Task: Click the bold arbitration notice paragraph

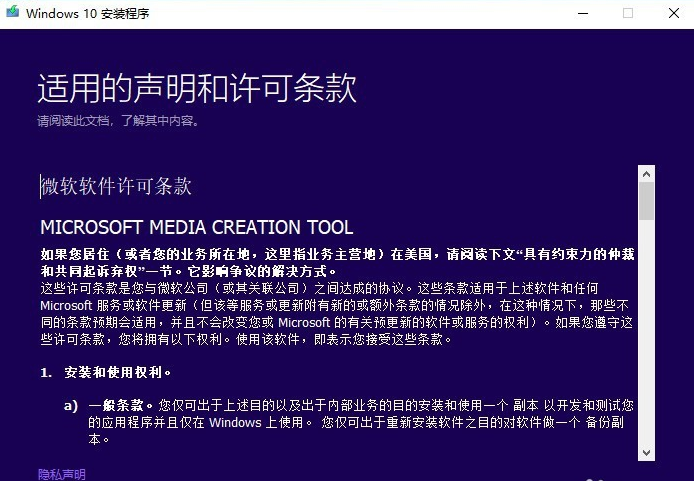Action: (x=330, y=262)
